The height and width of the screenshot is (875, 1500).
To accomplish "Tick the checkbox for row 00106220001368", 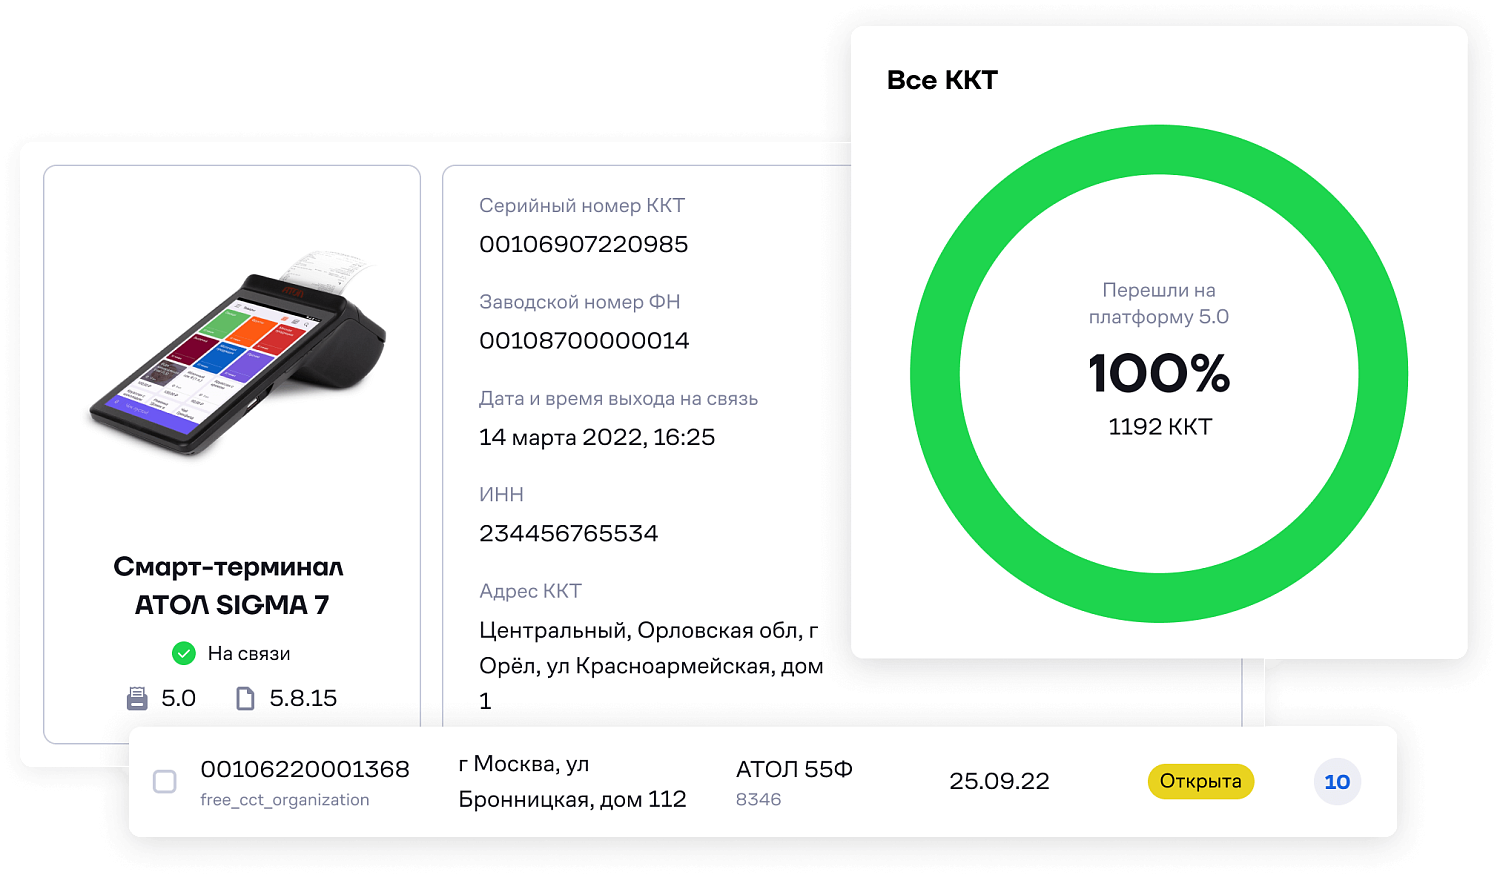I will (165, 782).
